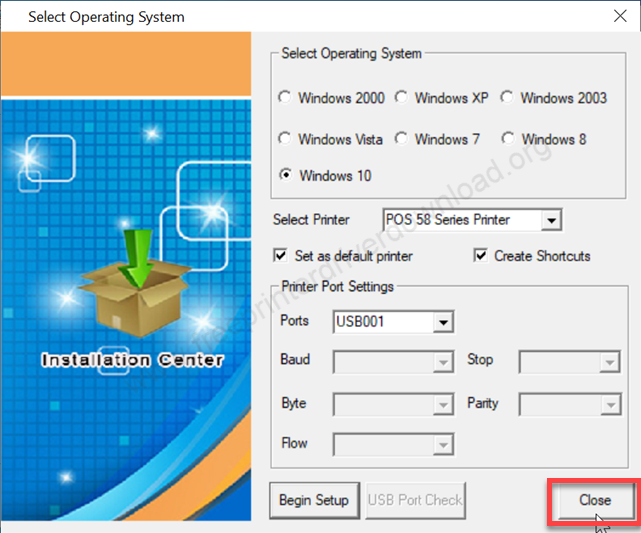Screen dimensions: 641x533
Task: Open the Baud dropdown
Action: click(x=443, y=362)
